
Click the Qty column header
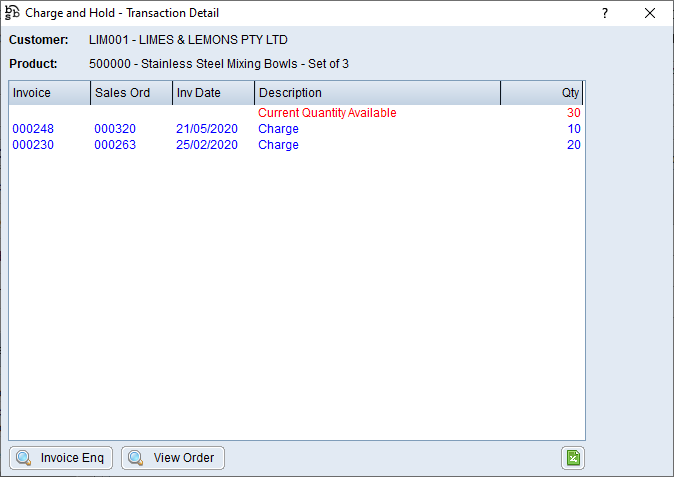tap(541, 93)
